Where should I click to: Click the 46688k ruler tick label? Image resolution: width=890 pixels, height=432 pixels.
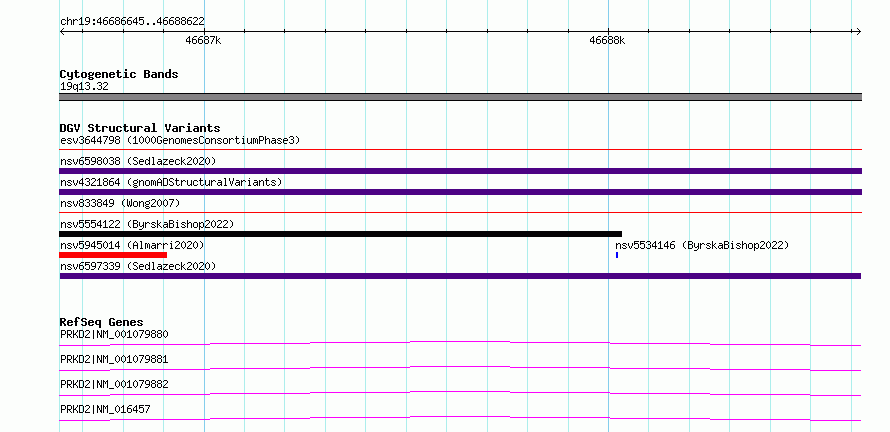(x=607, y=40)
